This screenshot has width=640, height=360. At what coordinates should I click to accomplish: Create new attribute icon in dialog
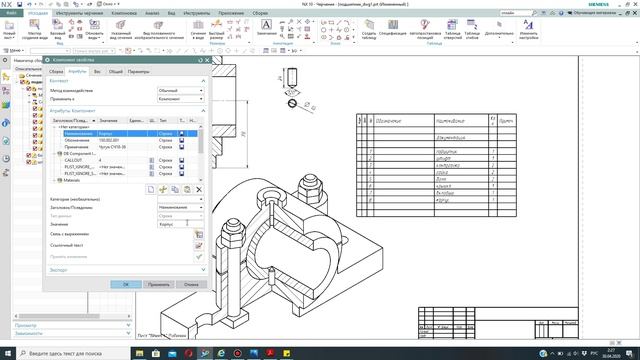[x=151, y=189]
